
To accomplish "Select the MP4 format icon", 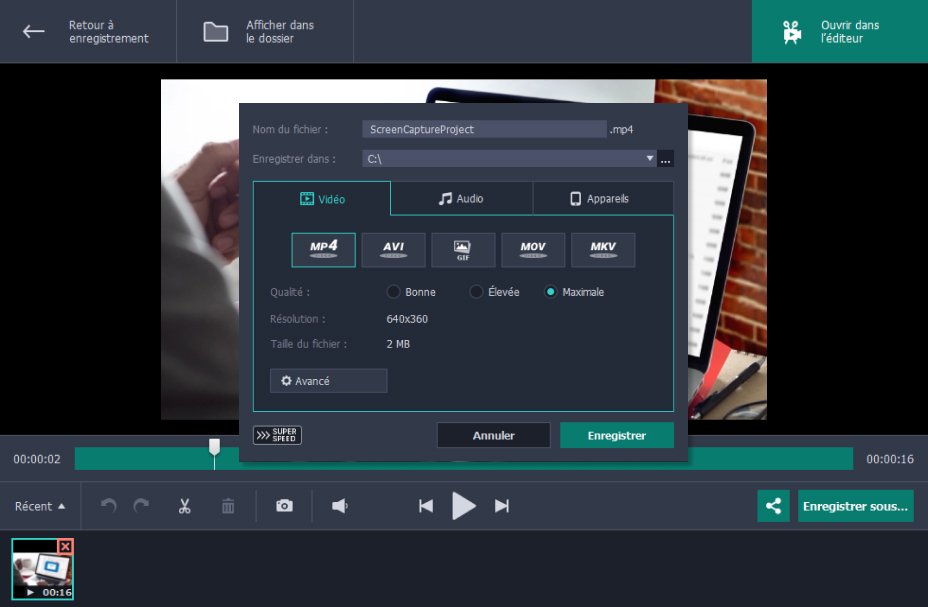I will (x=324, y=250).
